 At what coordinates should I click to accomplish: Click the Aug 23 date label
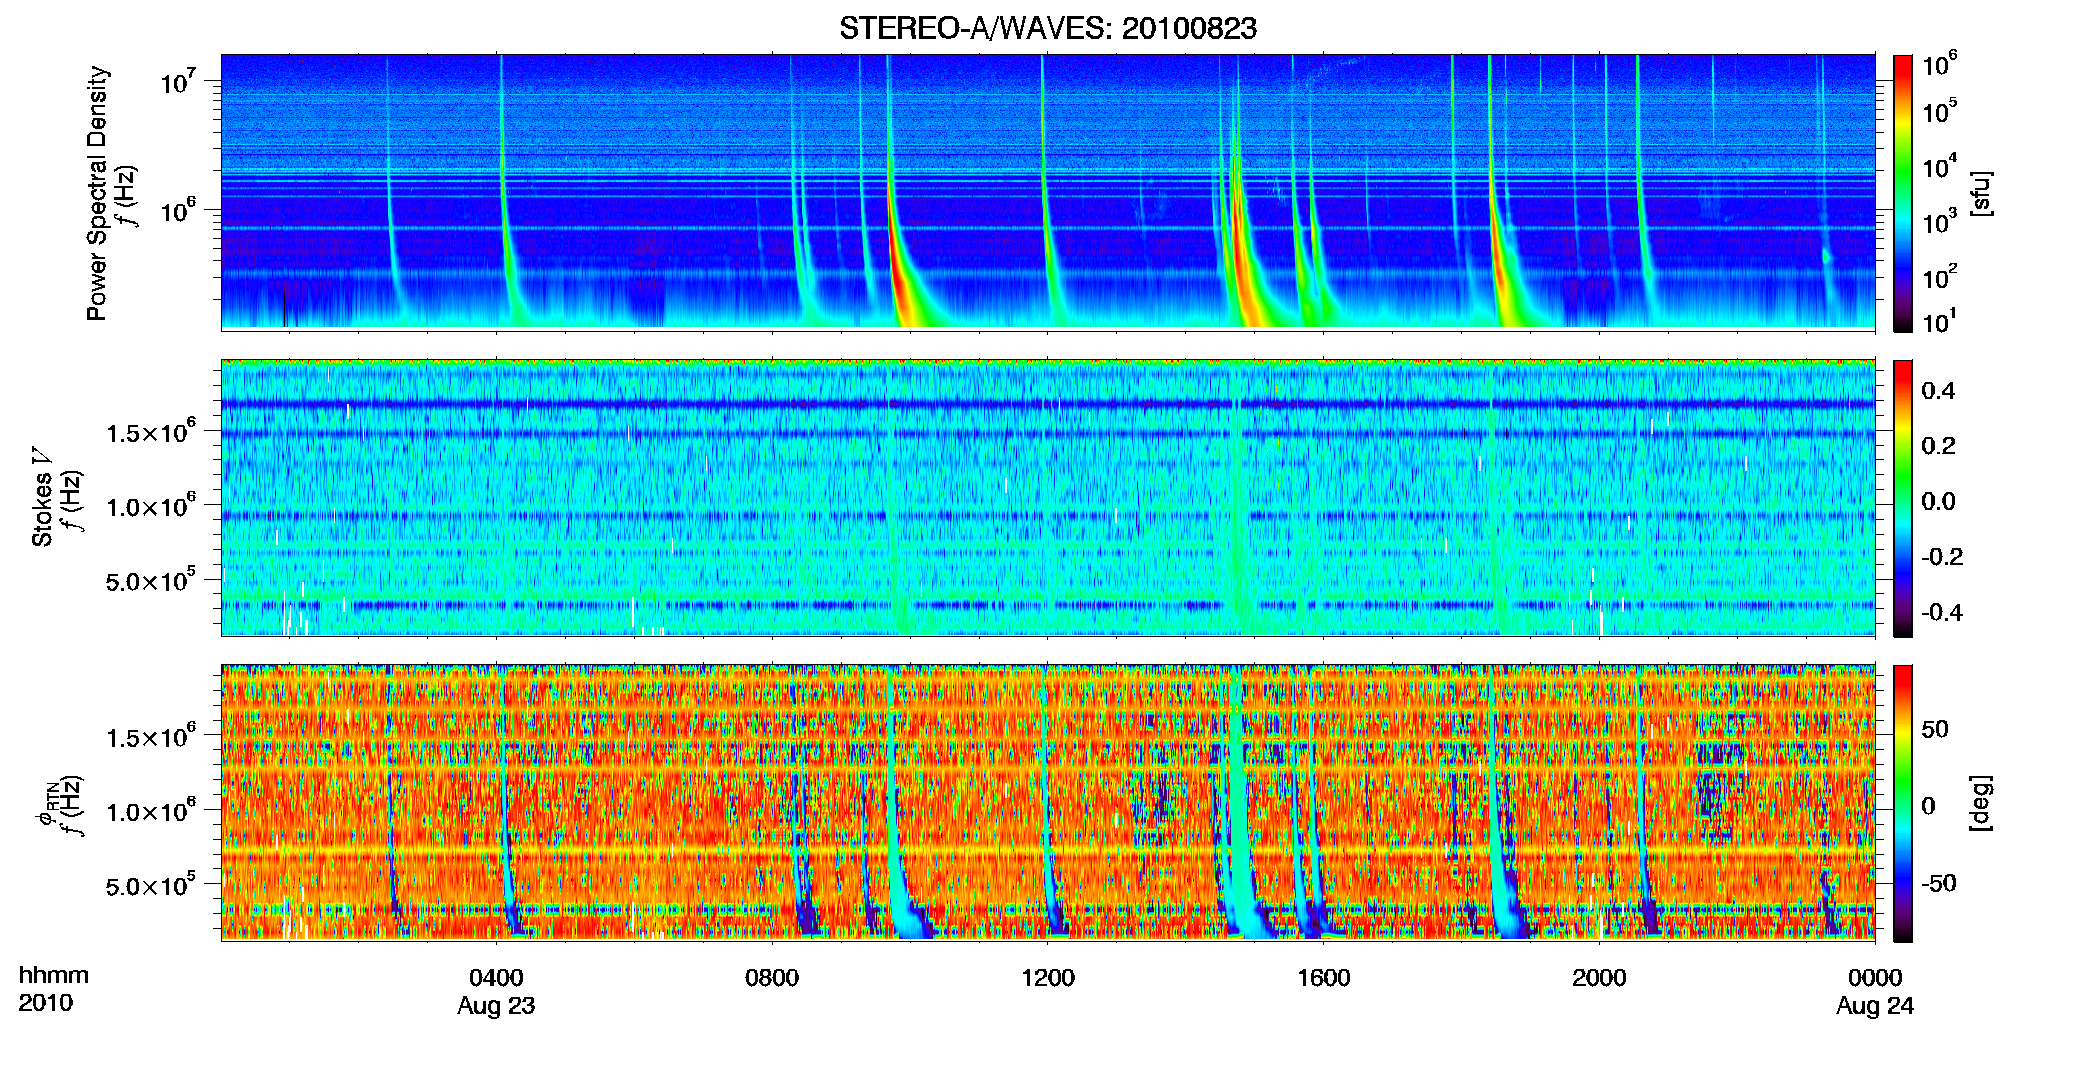tap(496, 1006)
